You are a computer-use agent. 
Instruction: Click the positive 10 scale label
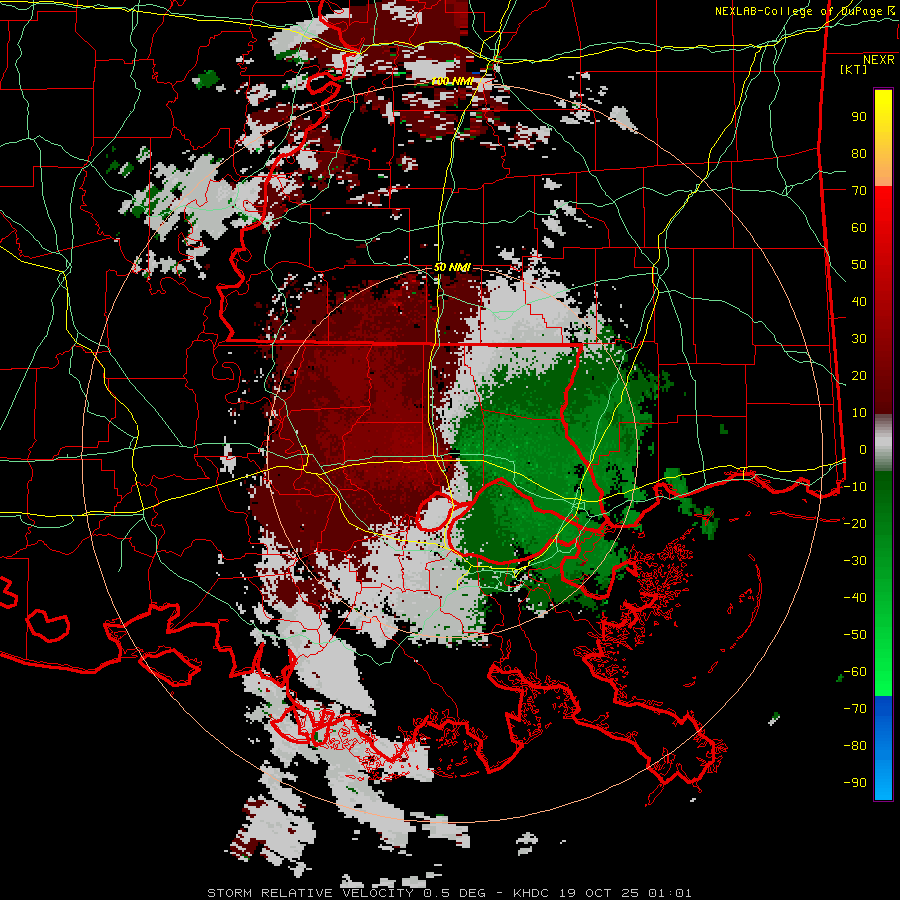point(859,413)
